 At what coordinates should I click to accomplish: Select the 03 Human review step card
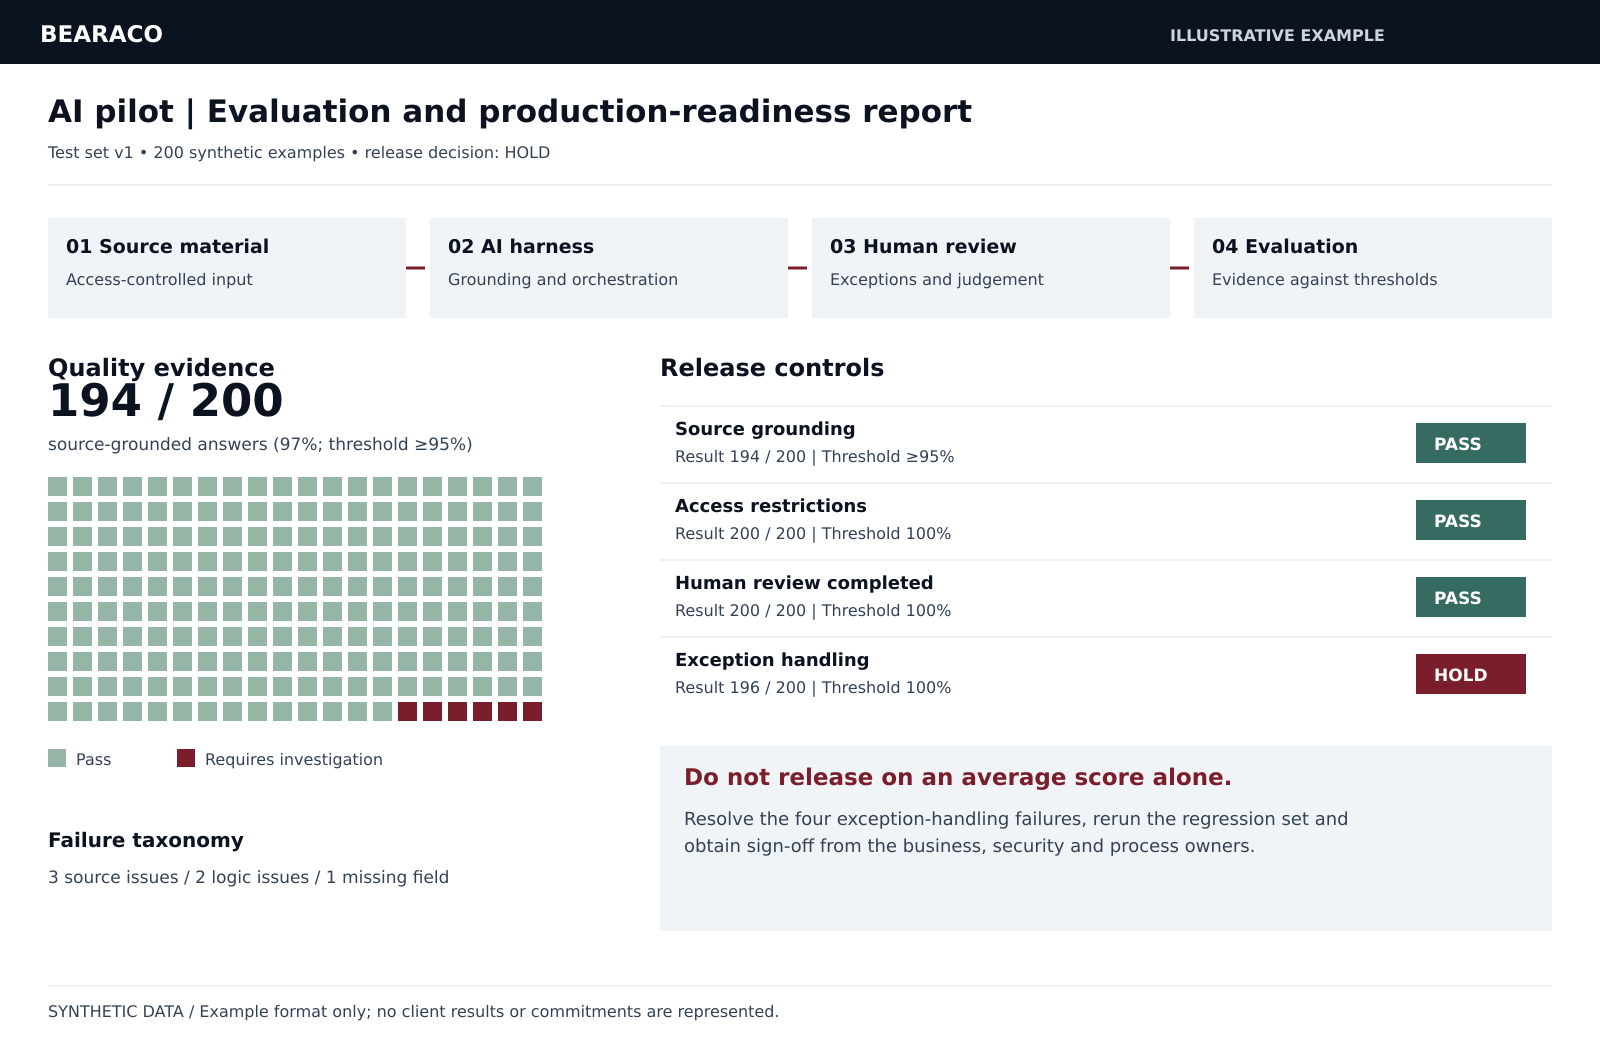click(x=991, y=268)
